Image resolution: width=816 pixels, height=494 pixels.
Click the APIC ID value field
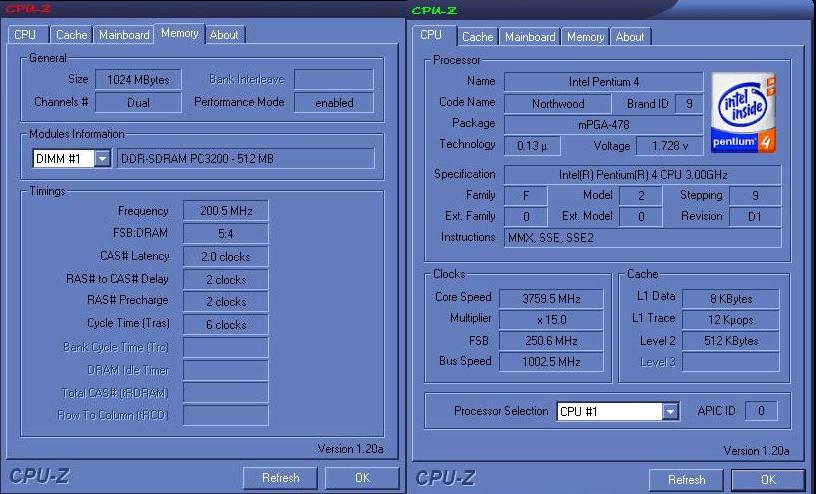(x=761, y=411)
